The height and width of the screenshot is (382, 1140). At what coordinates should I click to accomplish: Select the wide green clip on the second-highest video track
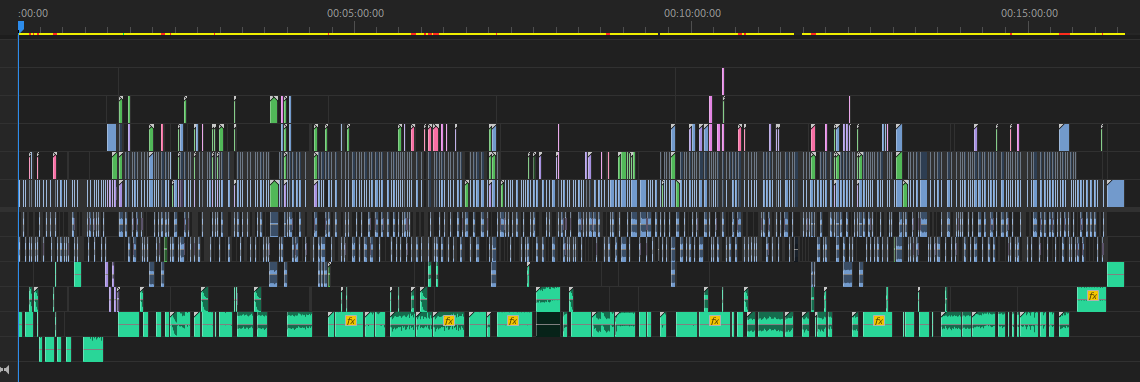(273, 110)
